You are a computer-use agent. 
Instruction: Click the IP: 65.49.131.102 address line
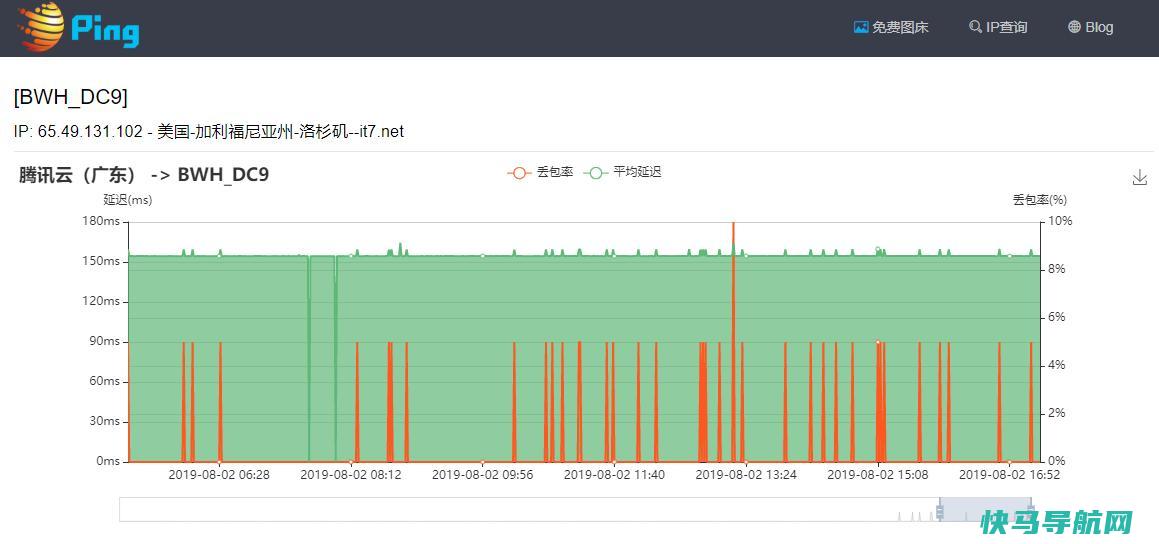[x=208, y=132]
